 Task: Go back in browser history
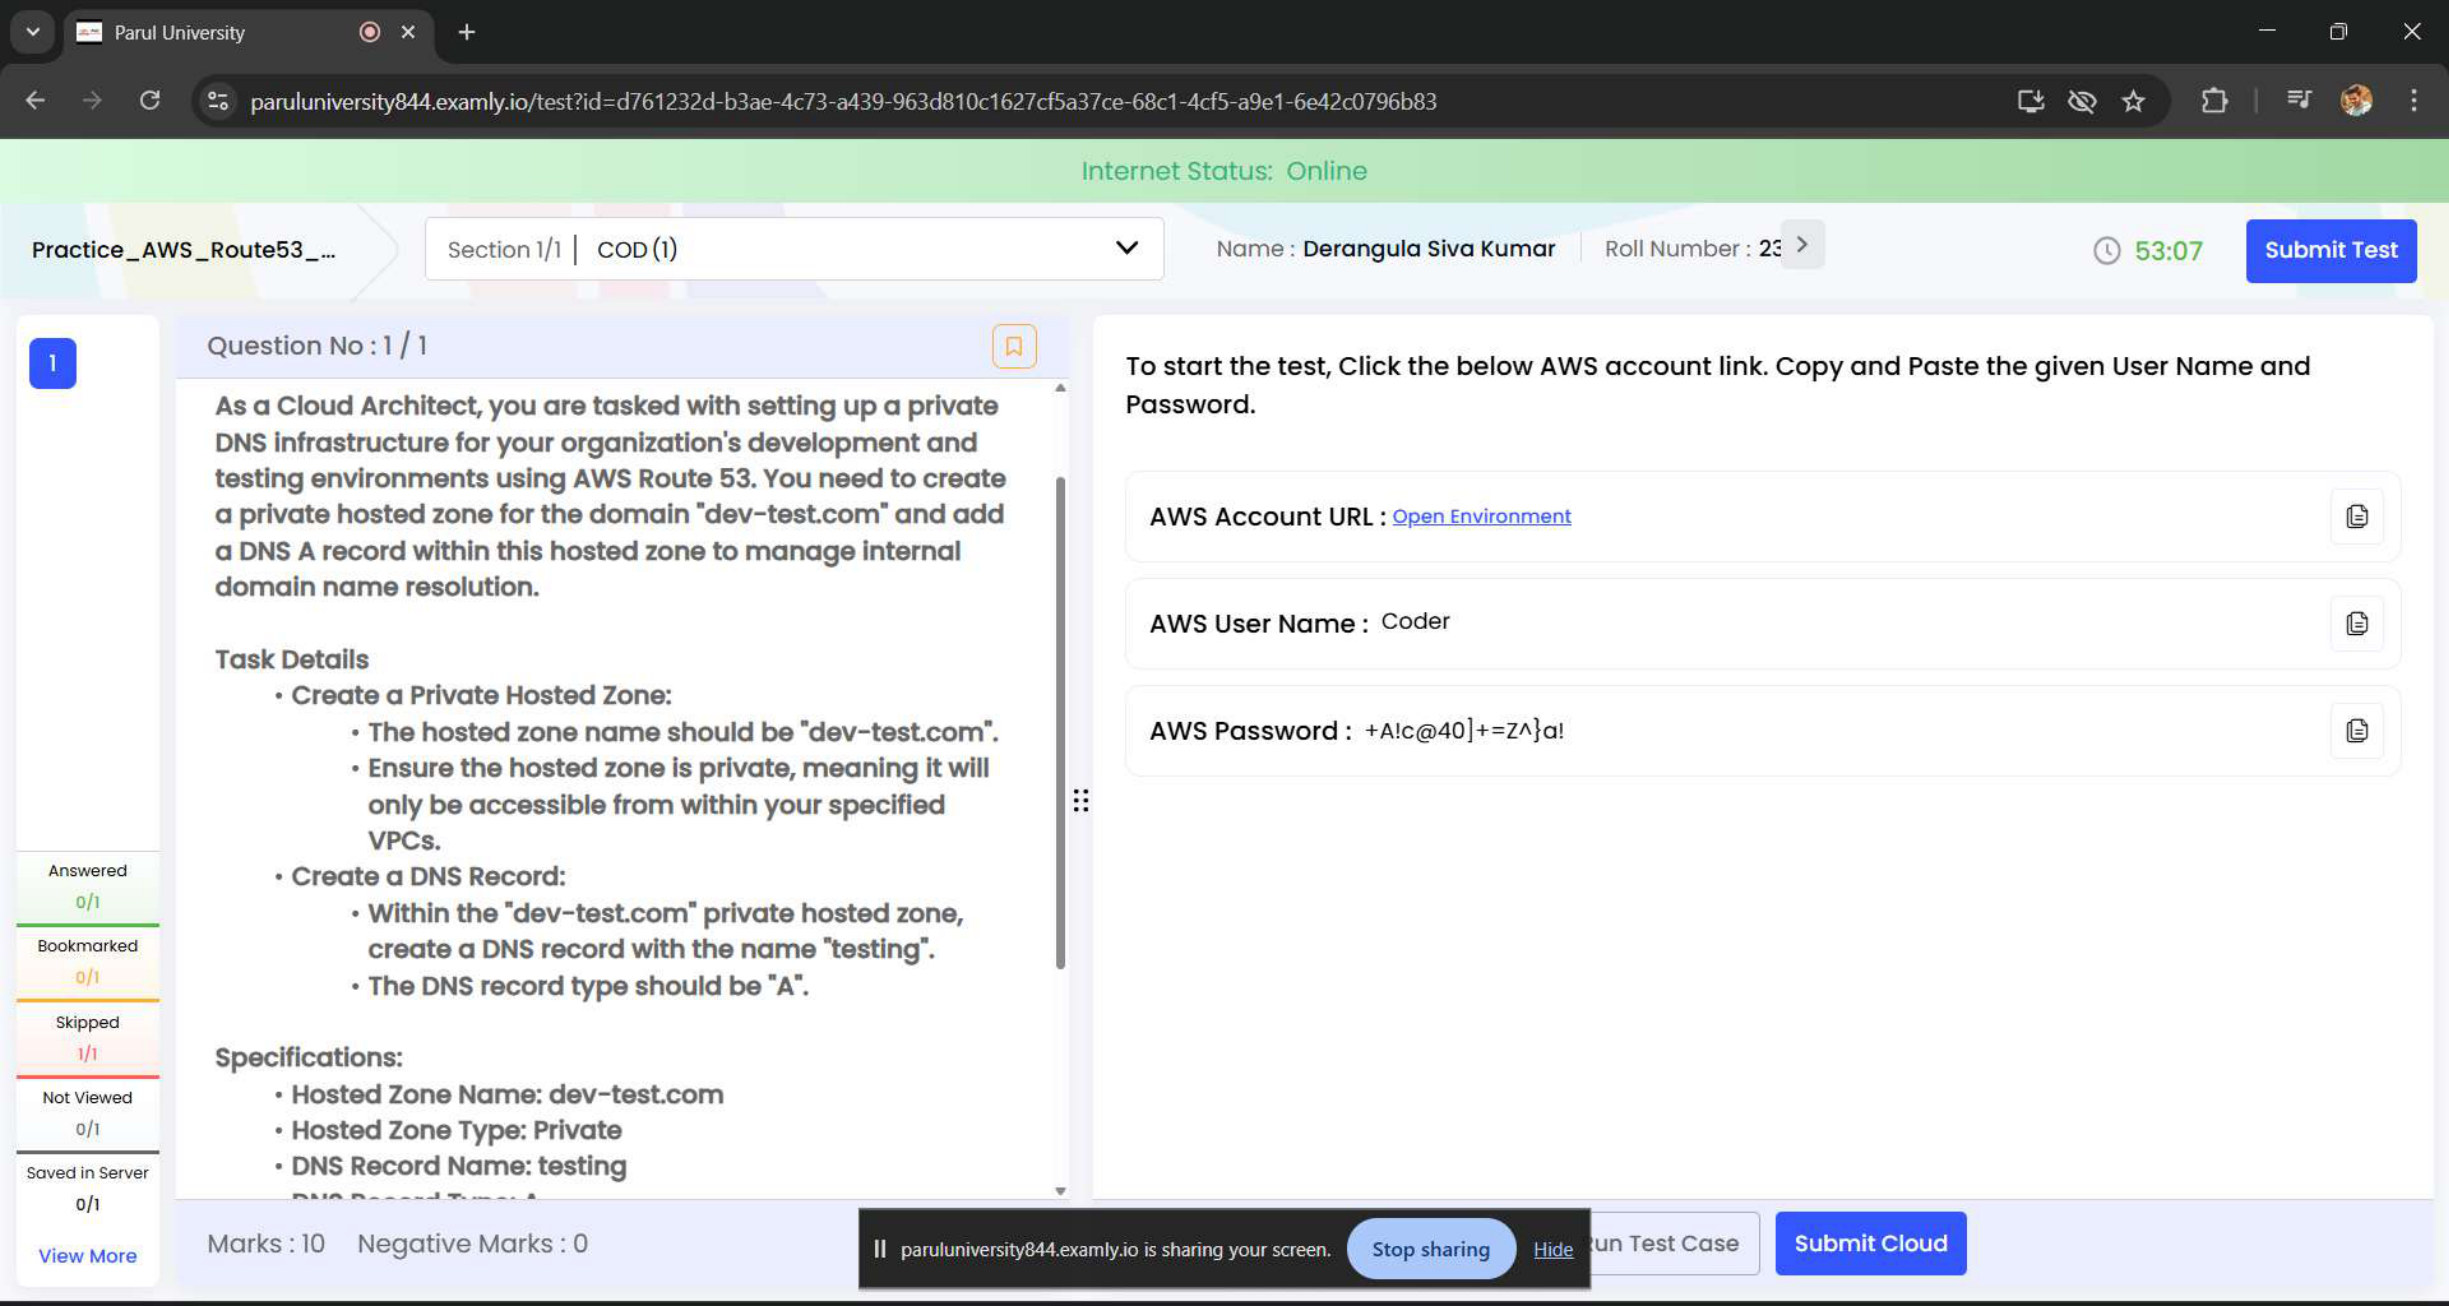(35, 101)
